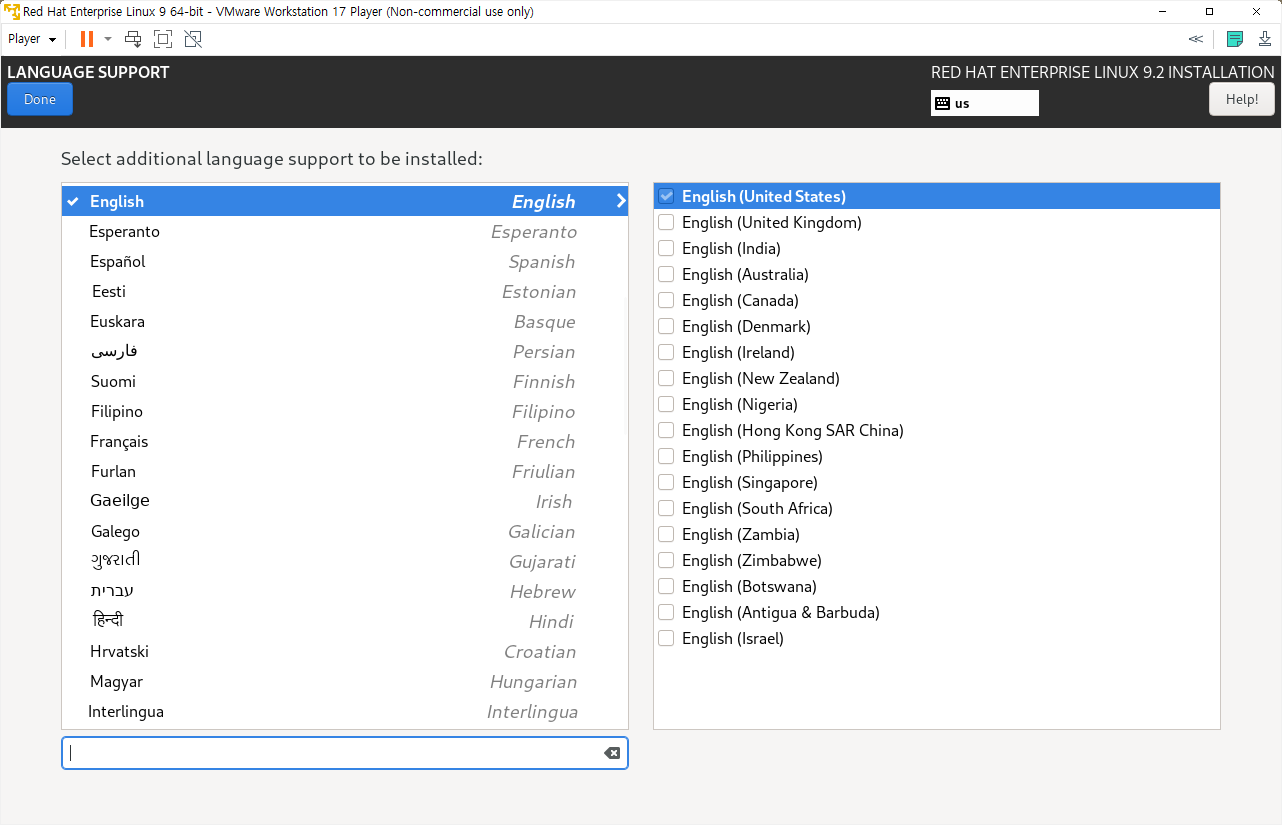Check English (New Zealand) checkbox

(x=666, y=378)
